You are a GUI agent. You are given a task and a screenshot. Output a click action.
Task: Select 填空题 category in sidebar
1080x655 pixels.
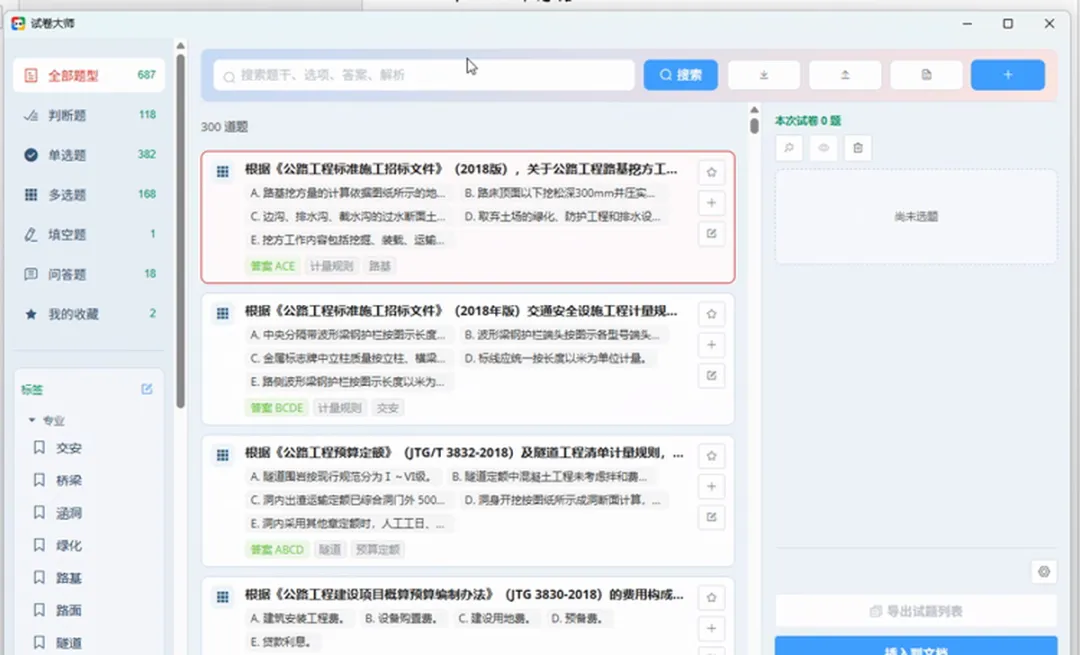(x=89, y=234)
